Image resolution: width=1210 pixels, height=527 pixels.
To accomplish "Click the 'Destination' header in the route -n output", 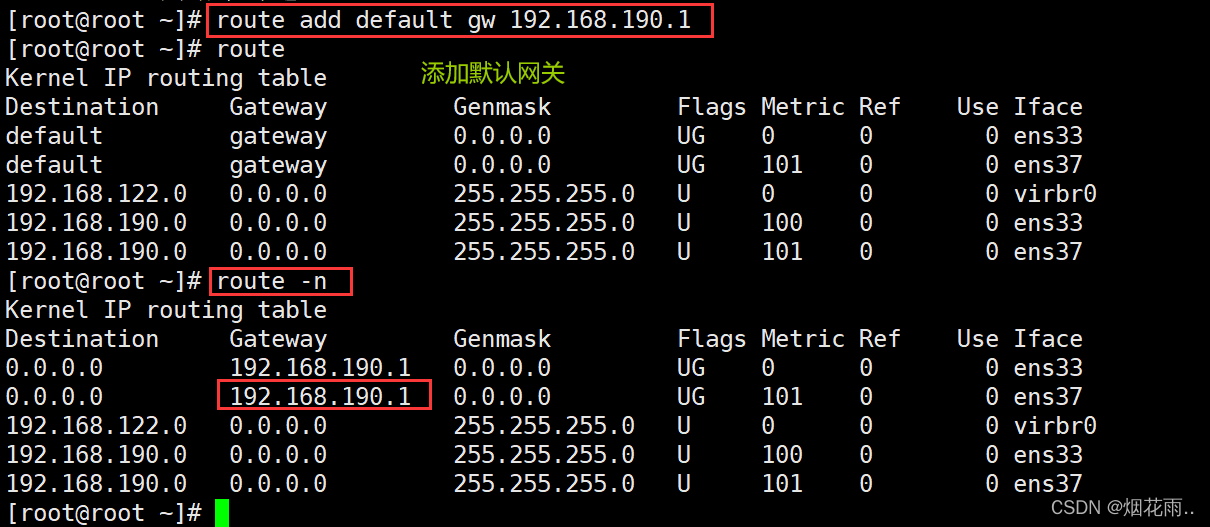I will (x=82, y=339).
